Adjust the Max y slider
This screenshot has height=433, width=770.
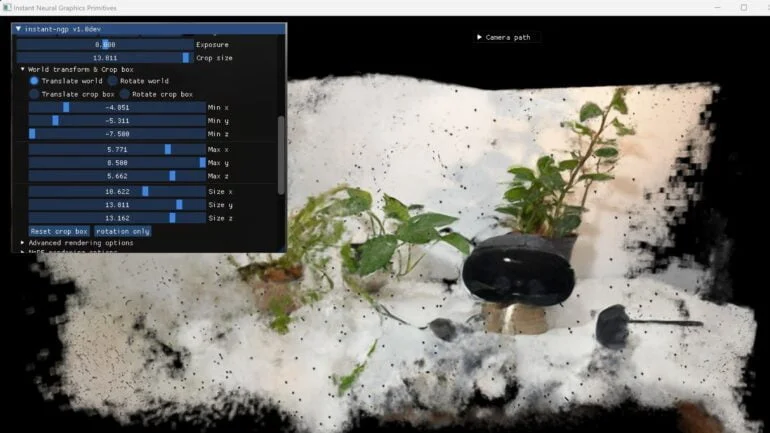coord(117,162)
